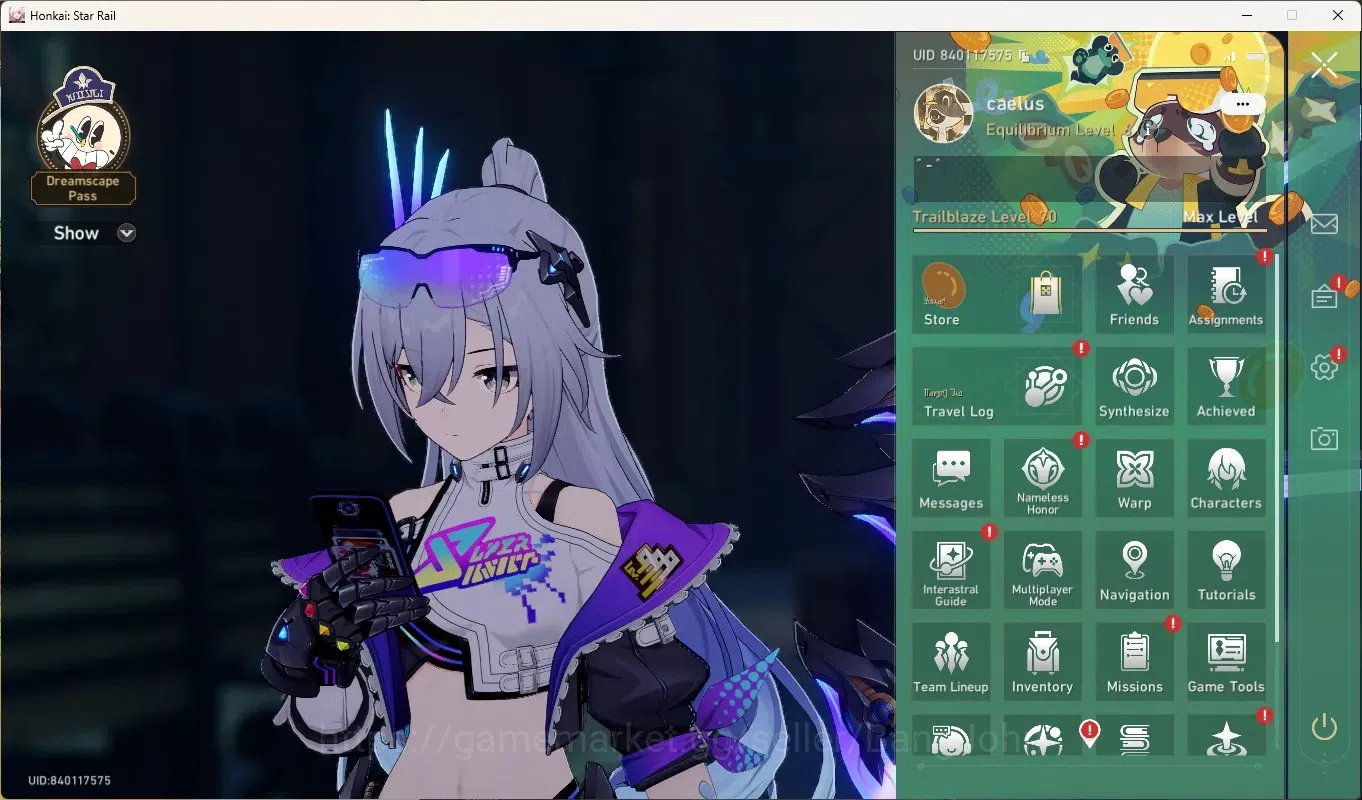Close the phone menu with the X
Image resolution: width=1362 pixels, height=800 pixels.
click(1324, 67)
